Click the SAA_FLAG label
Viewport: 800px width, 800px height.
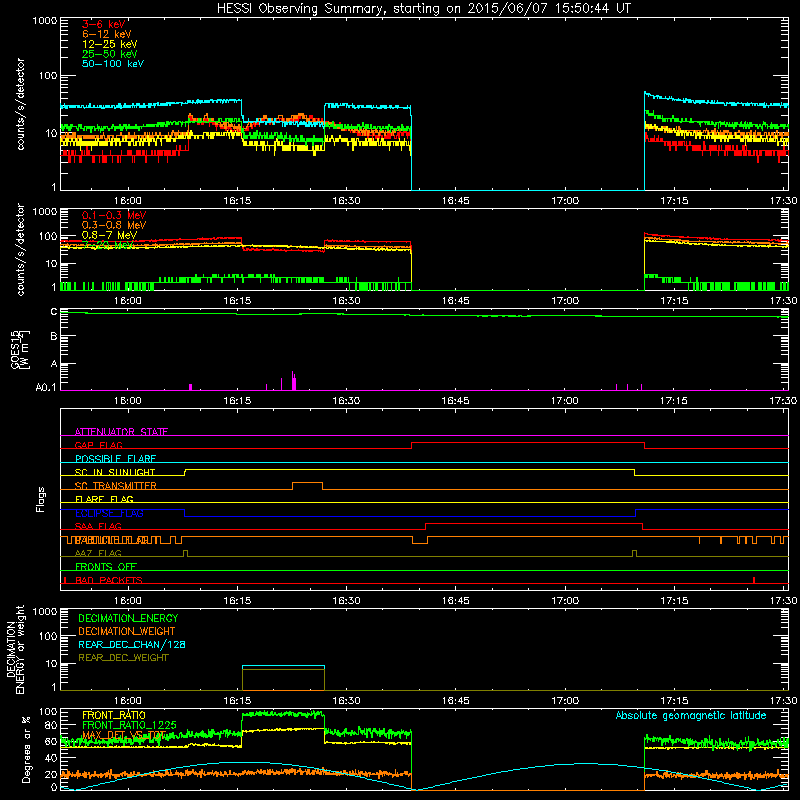pos(98,526)
